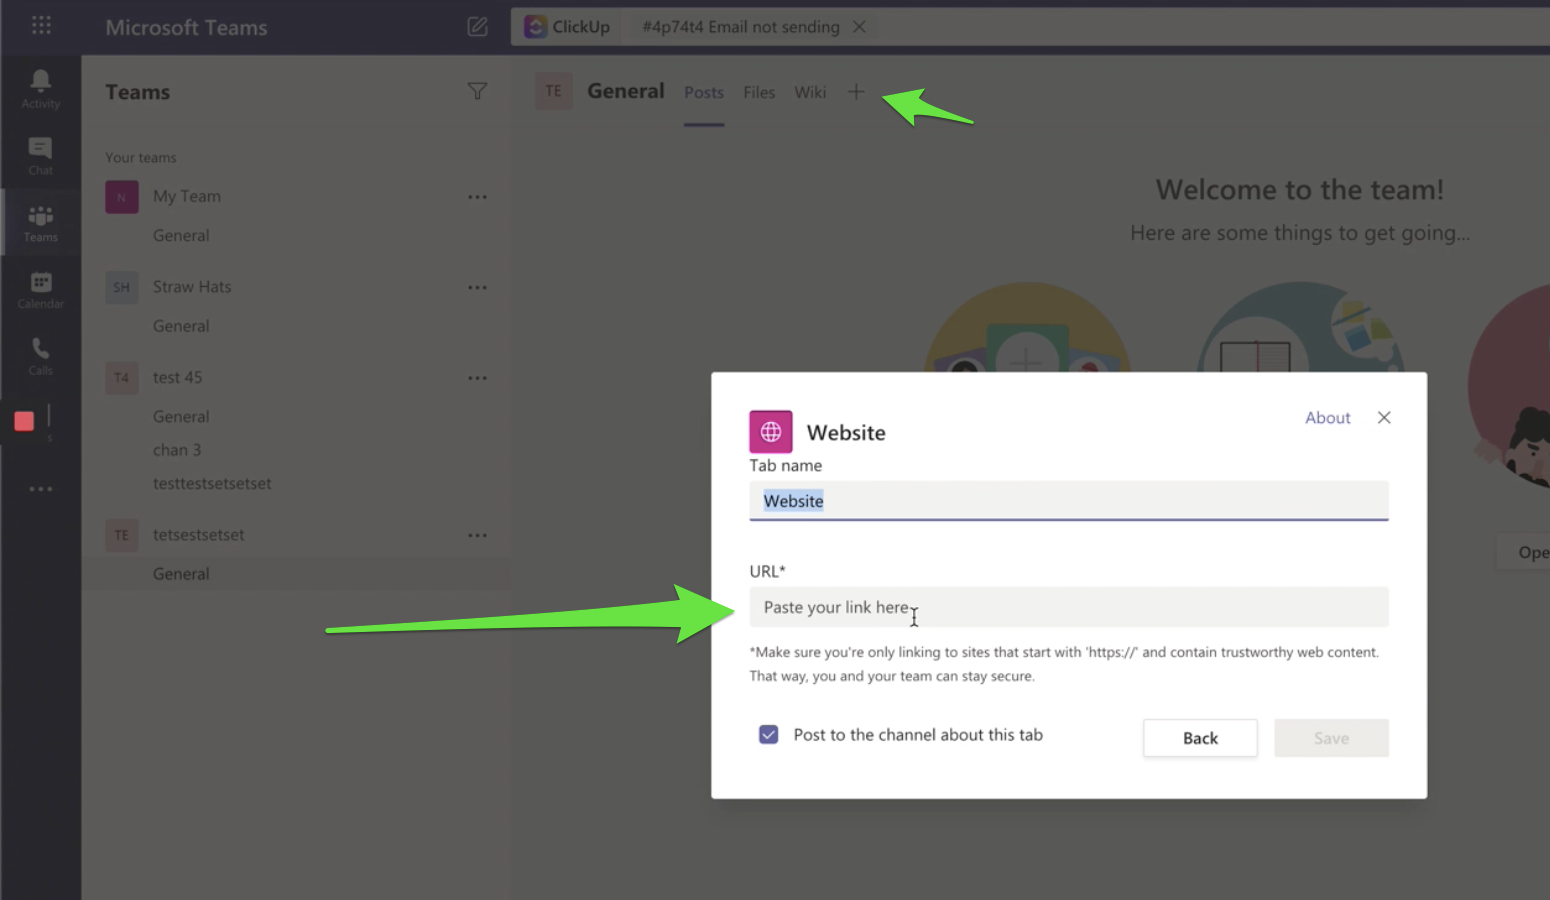Open more options for Straw Hats
This screenshot has width=1550, height=900.
pos(477,288)
